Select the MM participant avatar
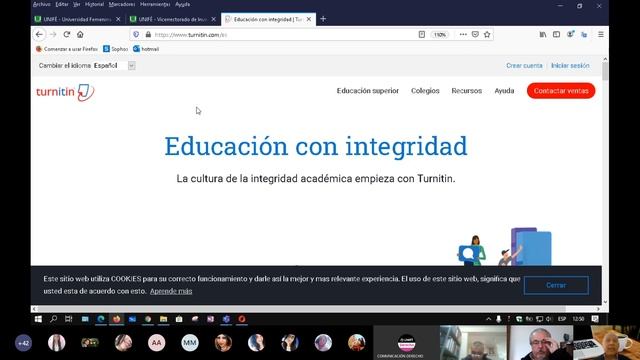 (x=190, y=343)
